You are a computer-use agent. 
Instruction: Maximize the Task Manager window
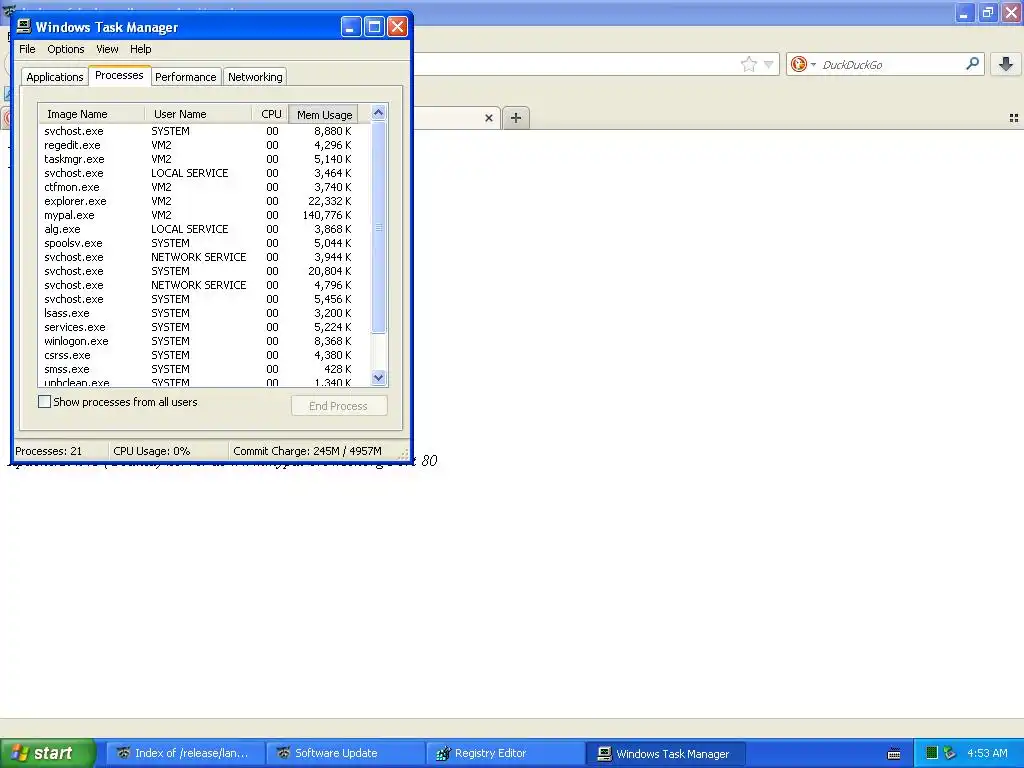click(374, 27)
